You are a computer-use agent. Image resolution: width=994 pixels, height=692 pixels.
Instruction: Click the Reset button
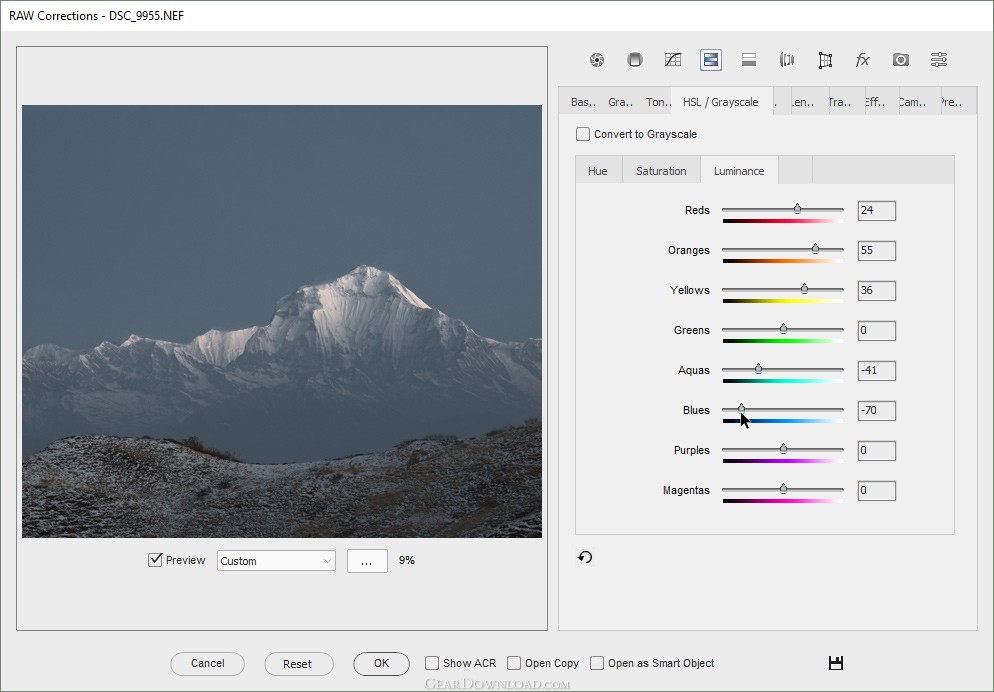pos(297,663)
